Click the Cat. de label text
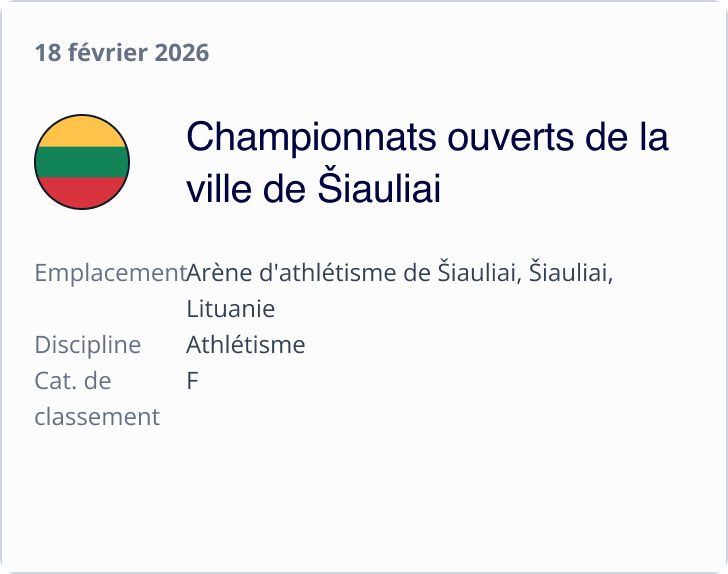The height and width of the screenshot is (574, 728). click(x=72, y=381)
